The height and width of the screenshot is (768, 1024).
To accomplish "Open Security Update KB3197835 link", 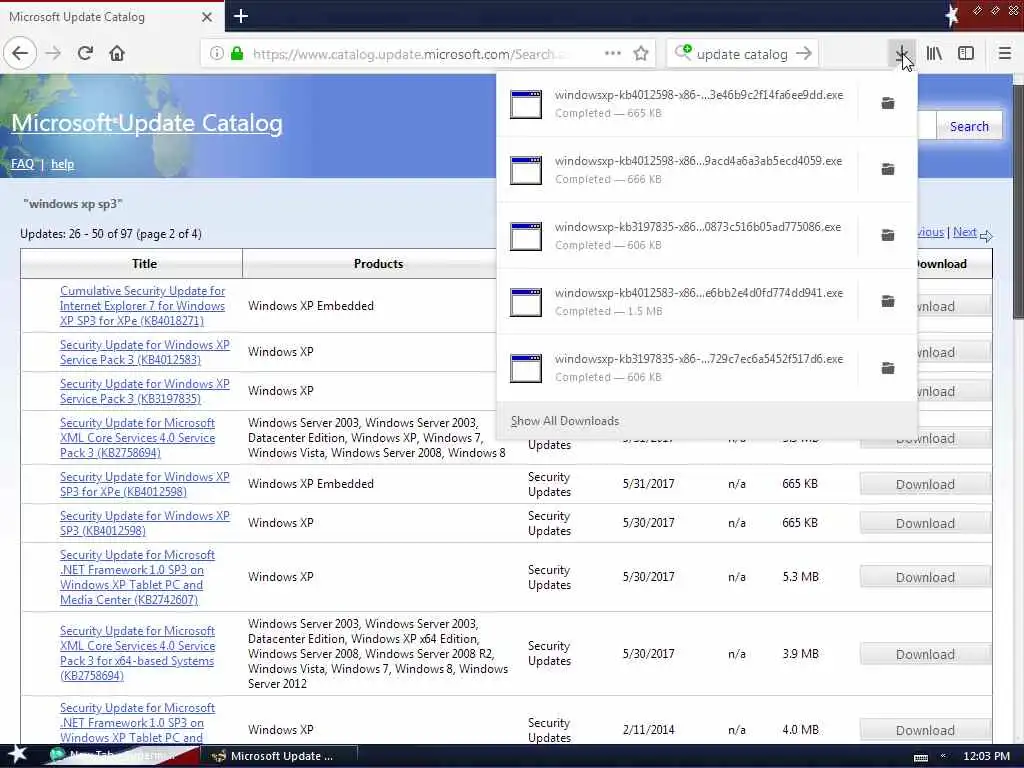I will [144, 391].
